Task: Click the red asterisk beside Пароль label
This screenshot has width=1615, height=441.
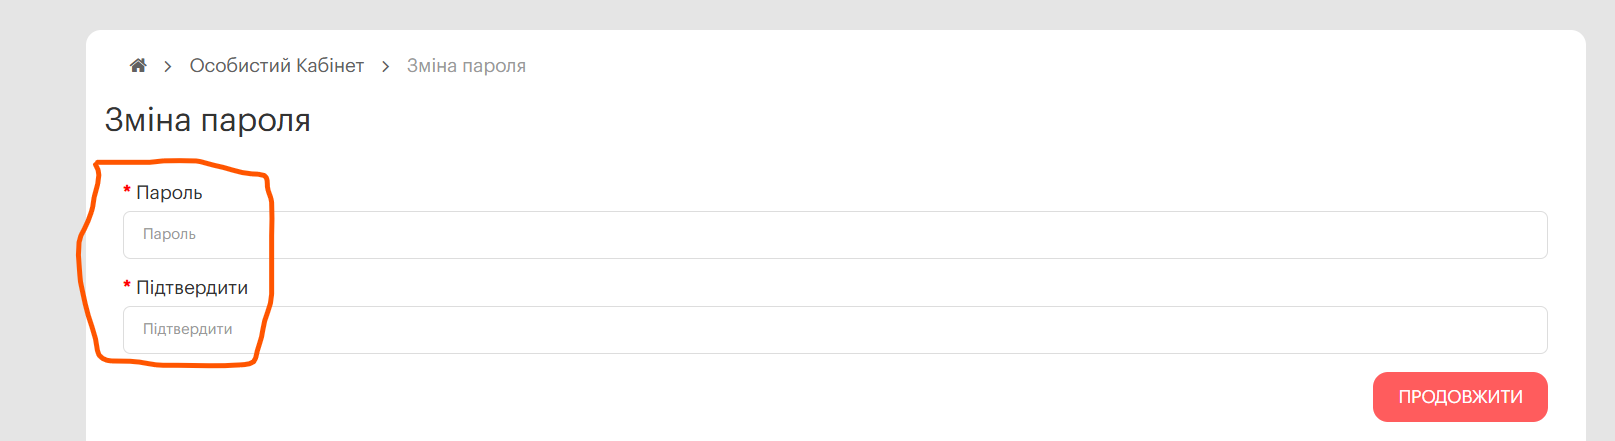Action: [x=127, y=191]
